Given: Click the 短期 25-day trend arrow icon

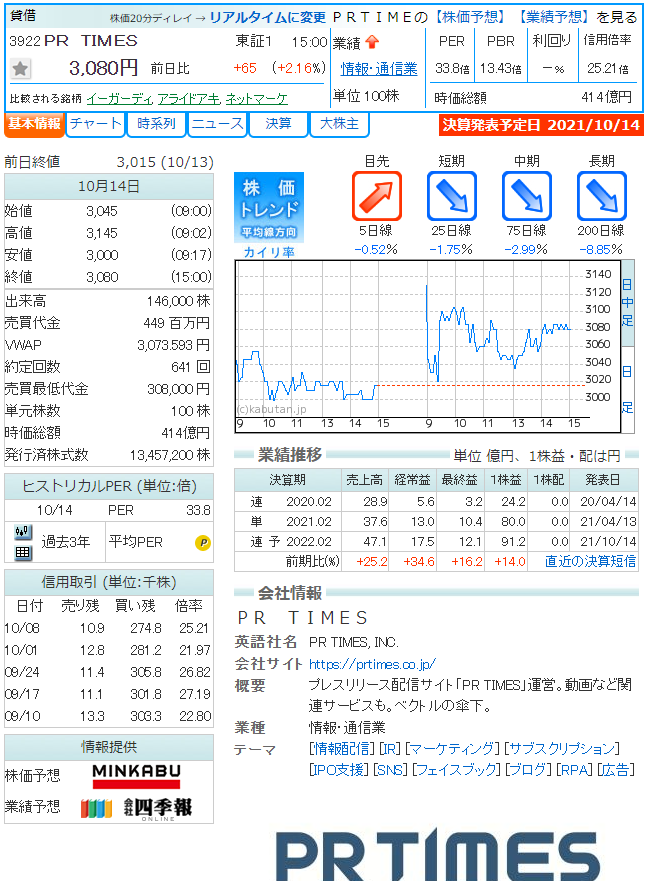Looking at the screenshot, I should click(x=451, y=196).
